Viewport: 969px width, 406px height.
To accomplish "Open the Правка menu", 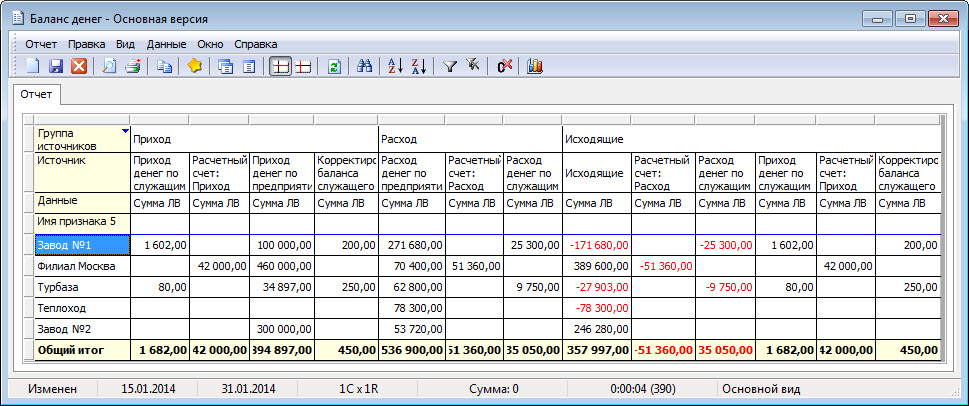I will tap(87, 44).
